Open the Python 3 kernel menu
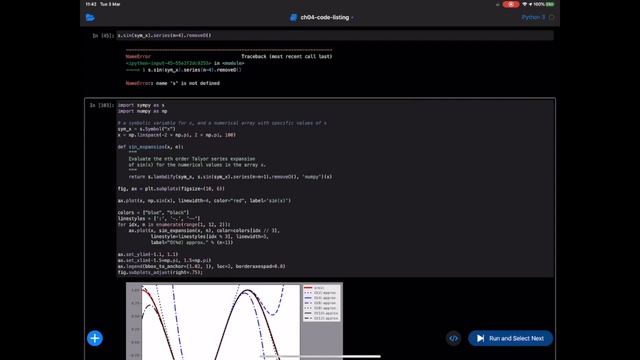This screenshot has height=360, width=640. (533, 17)
